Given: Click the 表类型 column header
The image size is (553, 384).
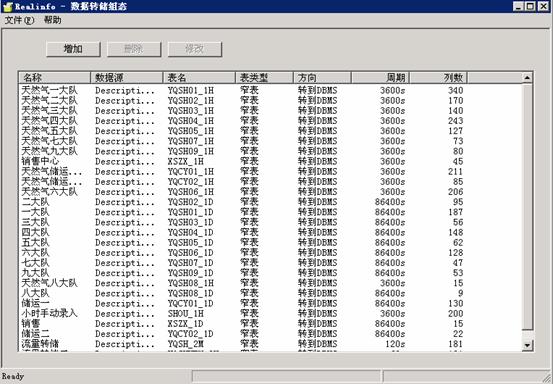Looking at the screenshot, I should 265,78.
